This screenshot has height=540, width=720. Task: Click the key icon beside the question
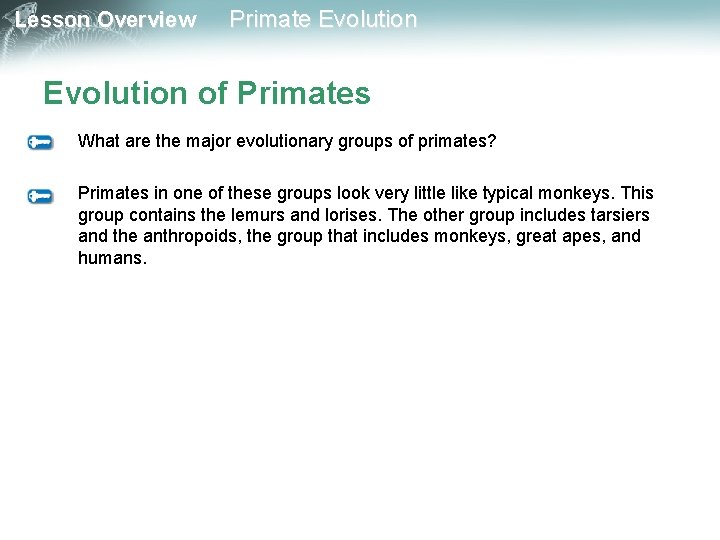[x=40, y=142]
